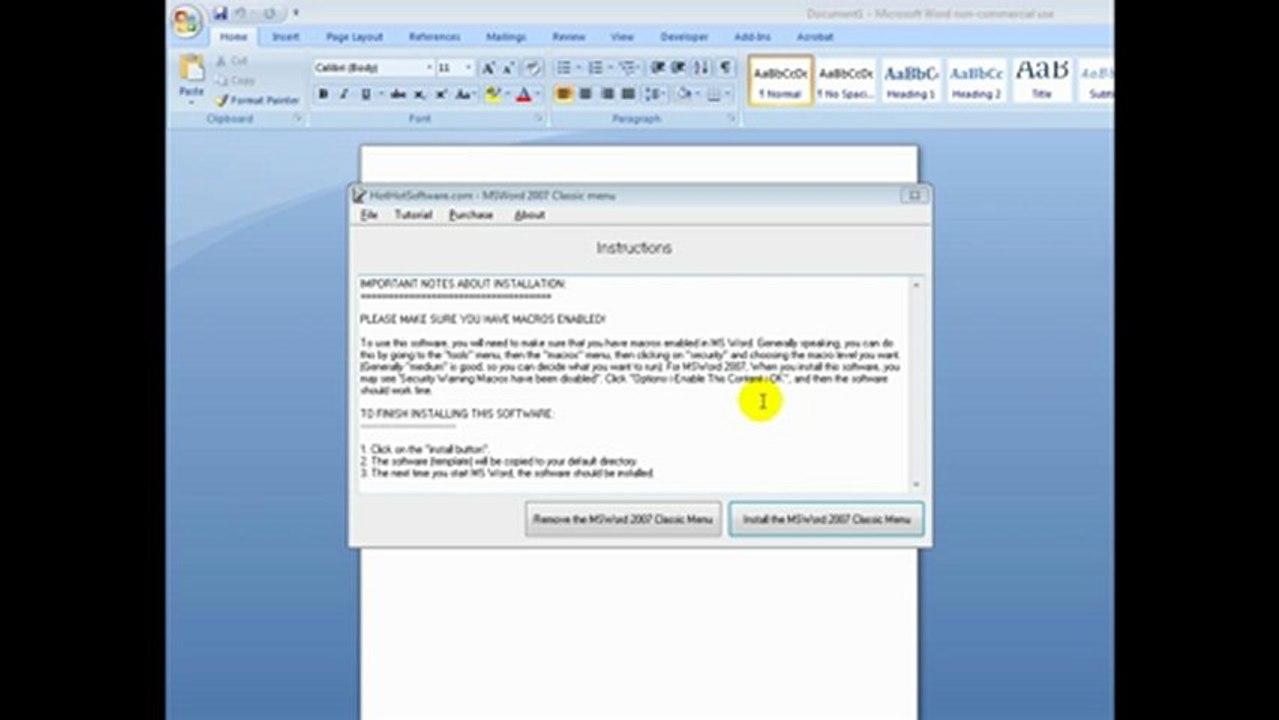Click the Undo icon in Quick Access toolbar
The height and width of the screenshot is (720, 1279).
click(241, 13)
